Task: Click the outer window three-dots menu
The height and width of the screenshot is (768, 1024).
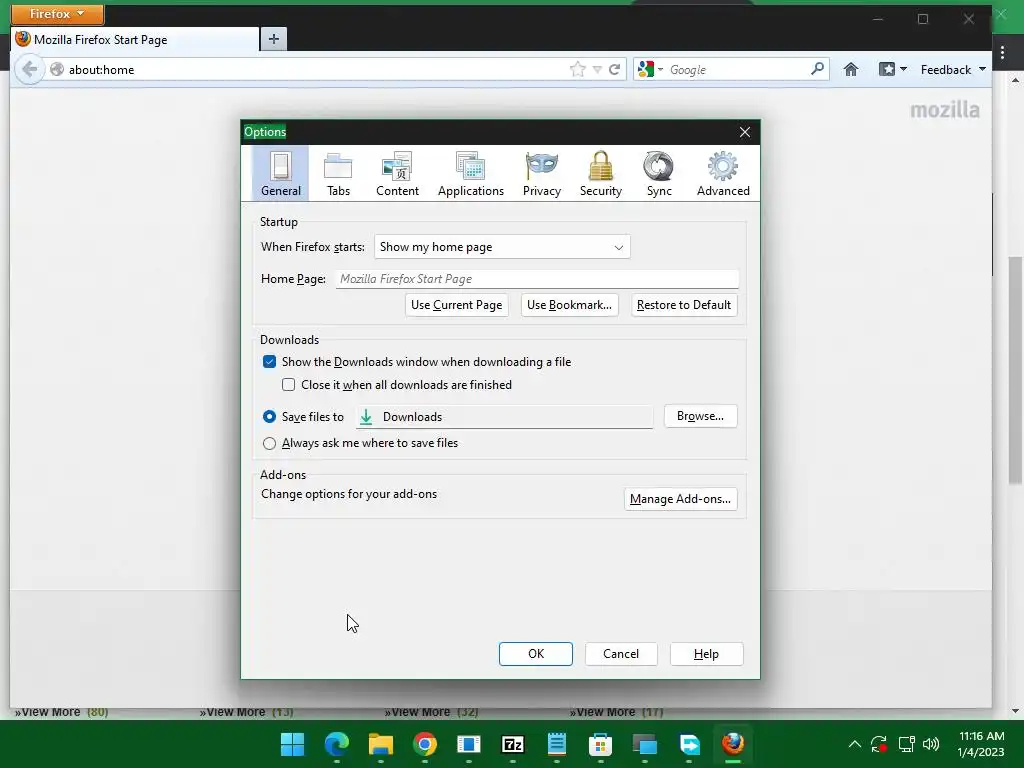Action: coord(1002,53)
